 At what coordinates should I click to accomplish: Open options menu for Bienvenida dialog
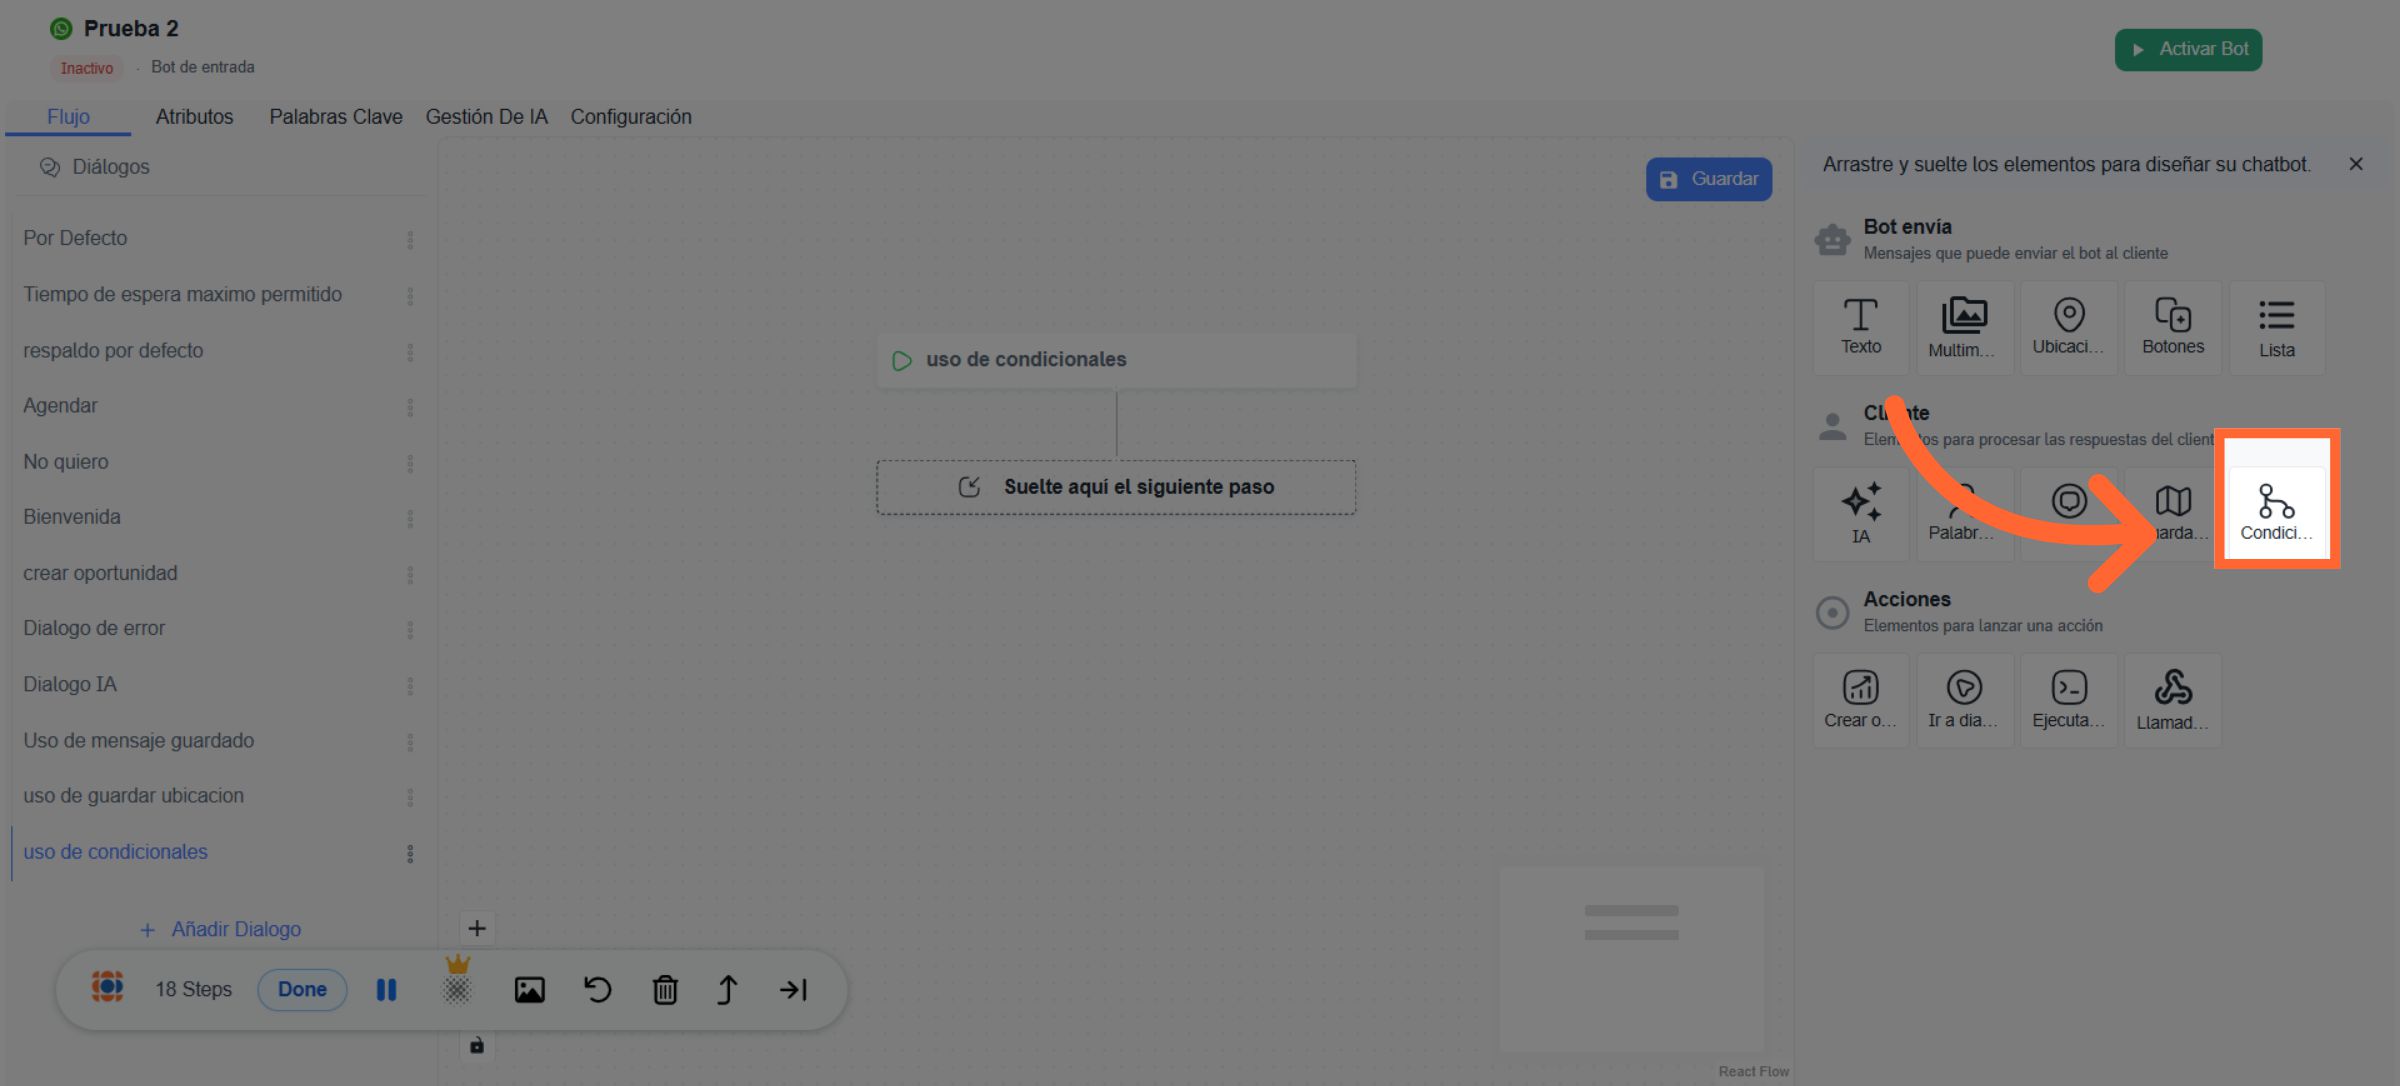(410, 518)
